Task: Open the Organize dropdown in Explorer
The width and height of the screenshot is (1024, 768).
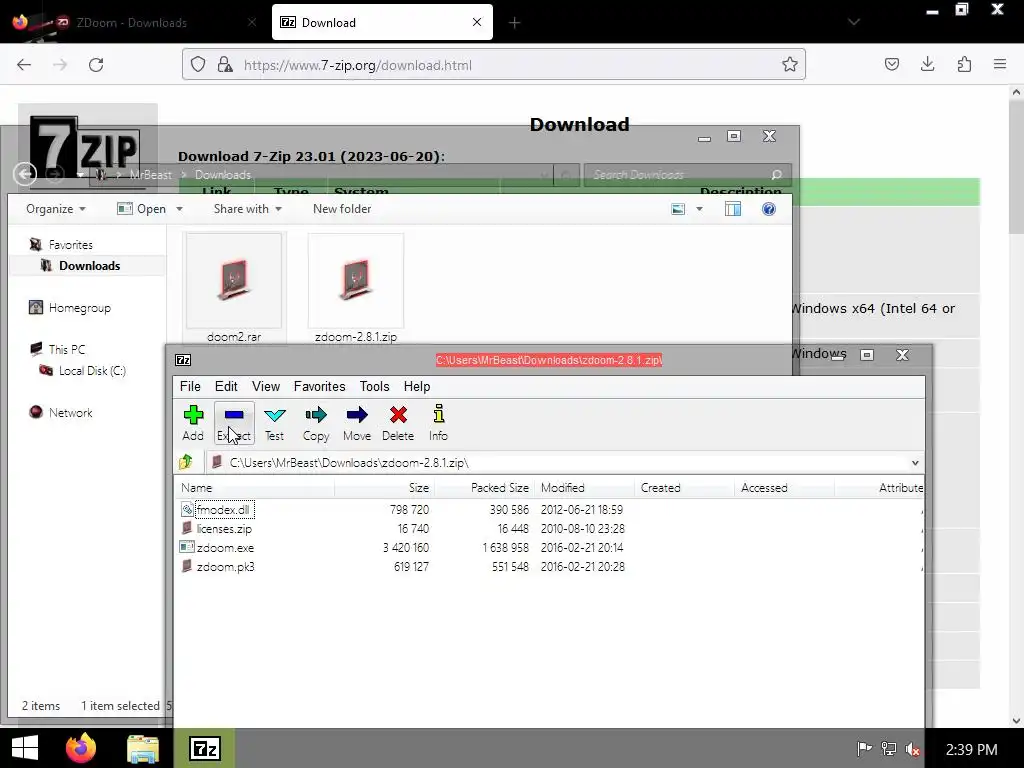Action: tap(56, 209)
